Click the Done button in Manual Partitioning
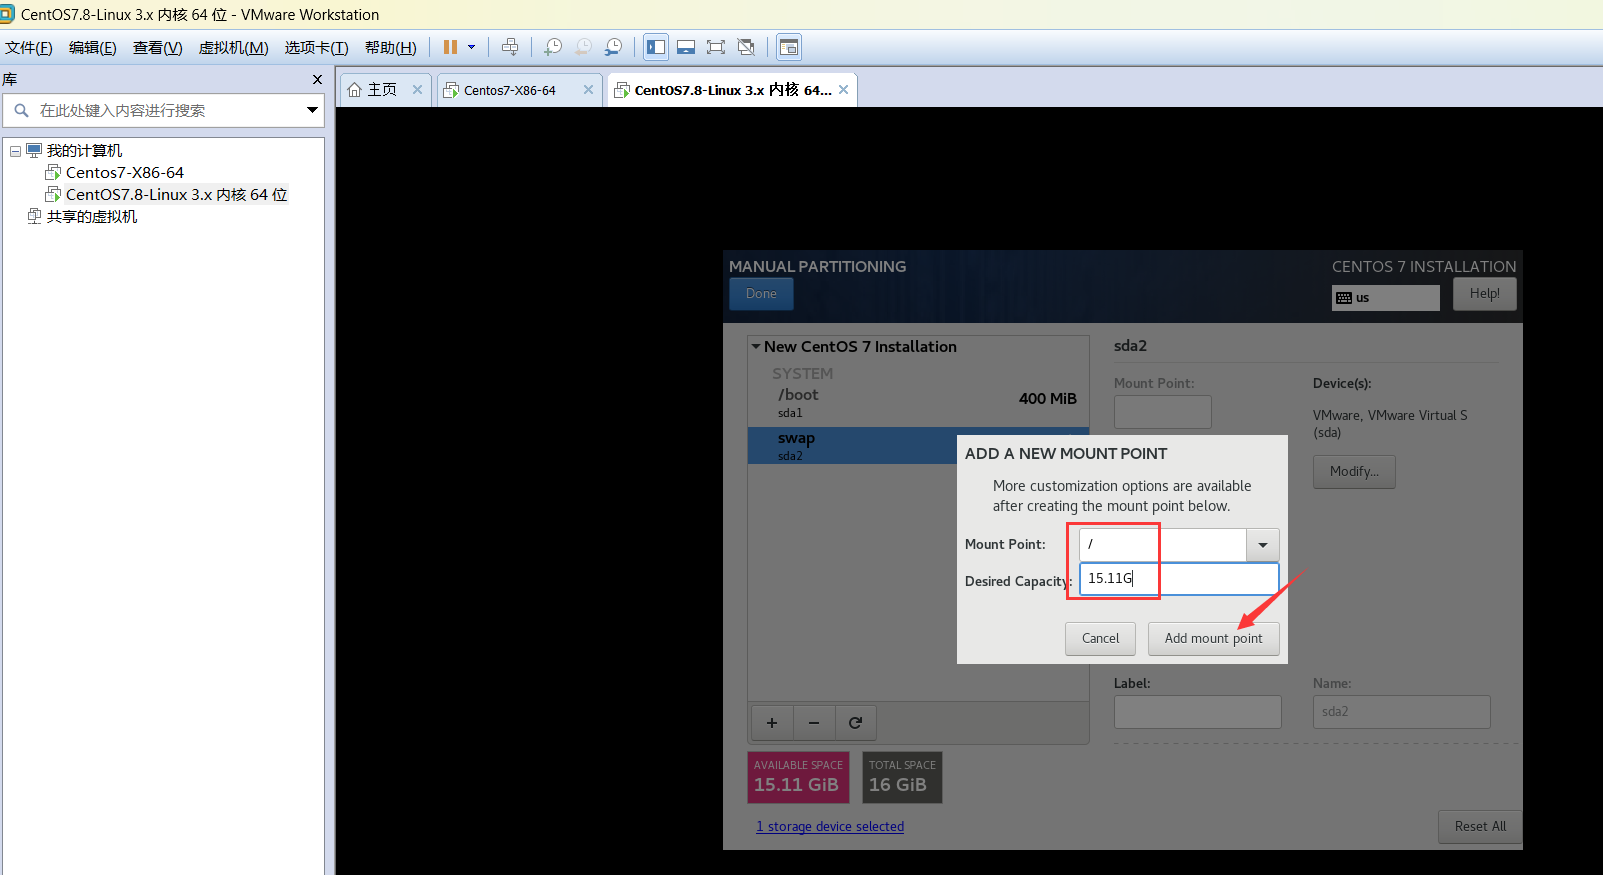The width and height of the screenshot is (1603, 875). point(761,294)
